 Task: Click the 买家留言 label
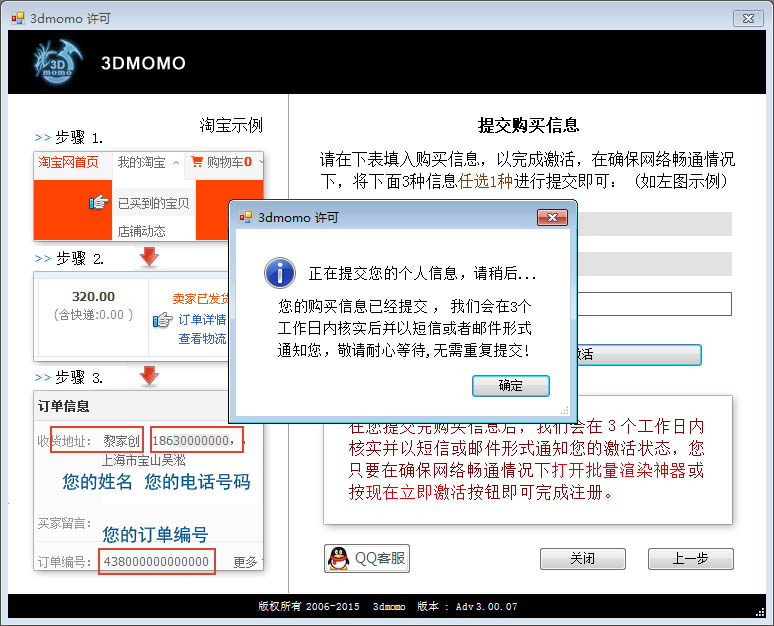pyautogui.click(x=65, y=523)
